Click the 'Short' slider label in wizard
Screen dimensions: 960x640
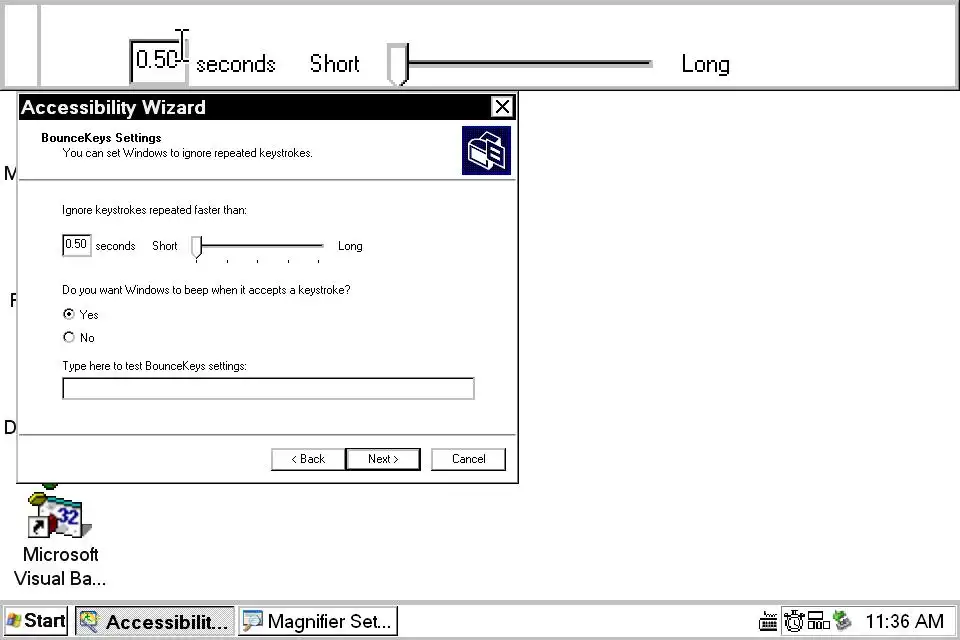(x=165, y=246)
